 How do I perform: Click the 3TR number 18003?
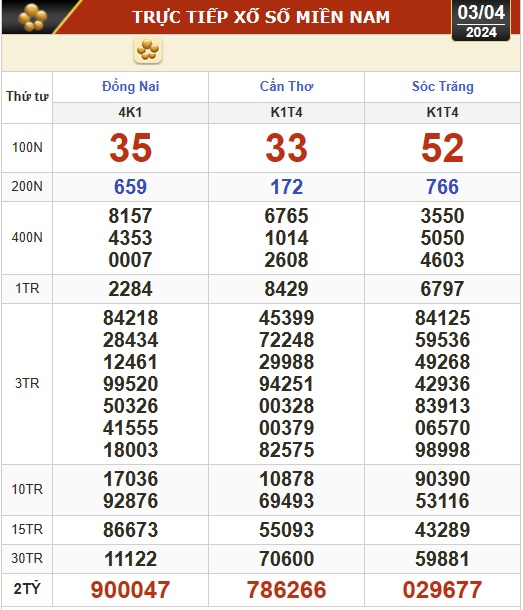(131, 450)
